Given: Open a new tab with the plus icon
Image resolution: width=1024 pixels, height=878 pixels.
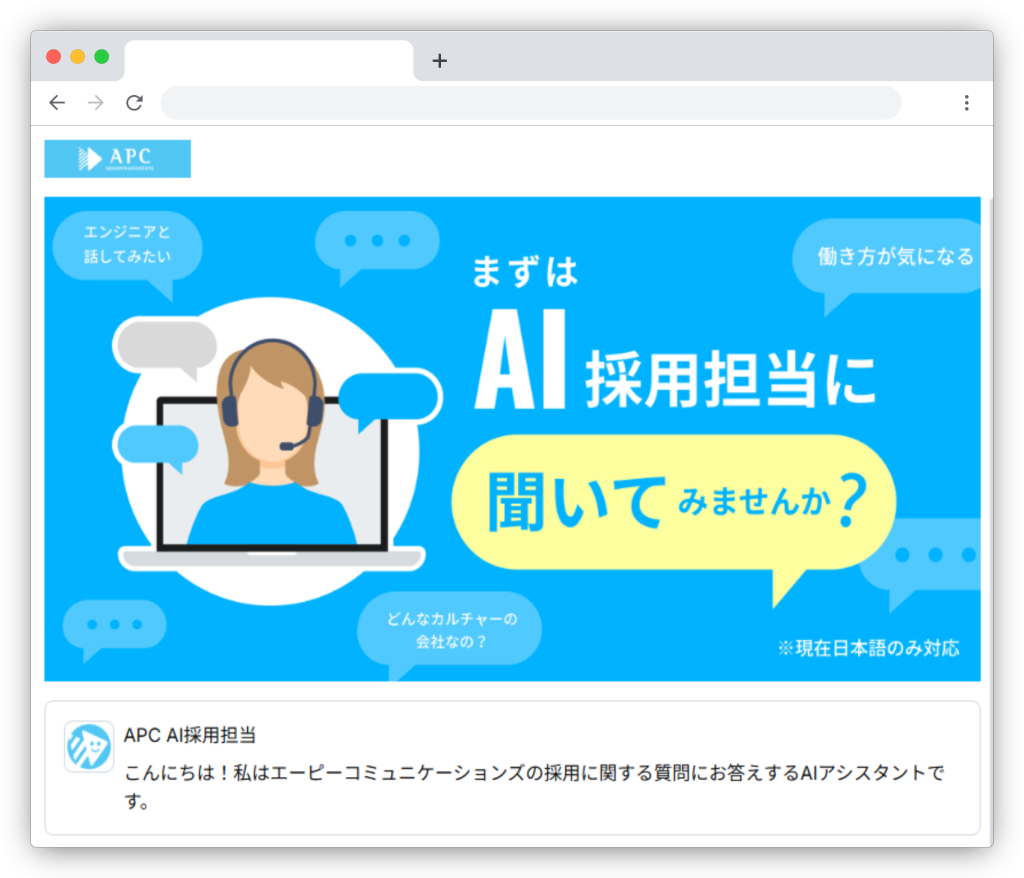Looking at the screenshot, I should coord(440,61).
